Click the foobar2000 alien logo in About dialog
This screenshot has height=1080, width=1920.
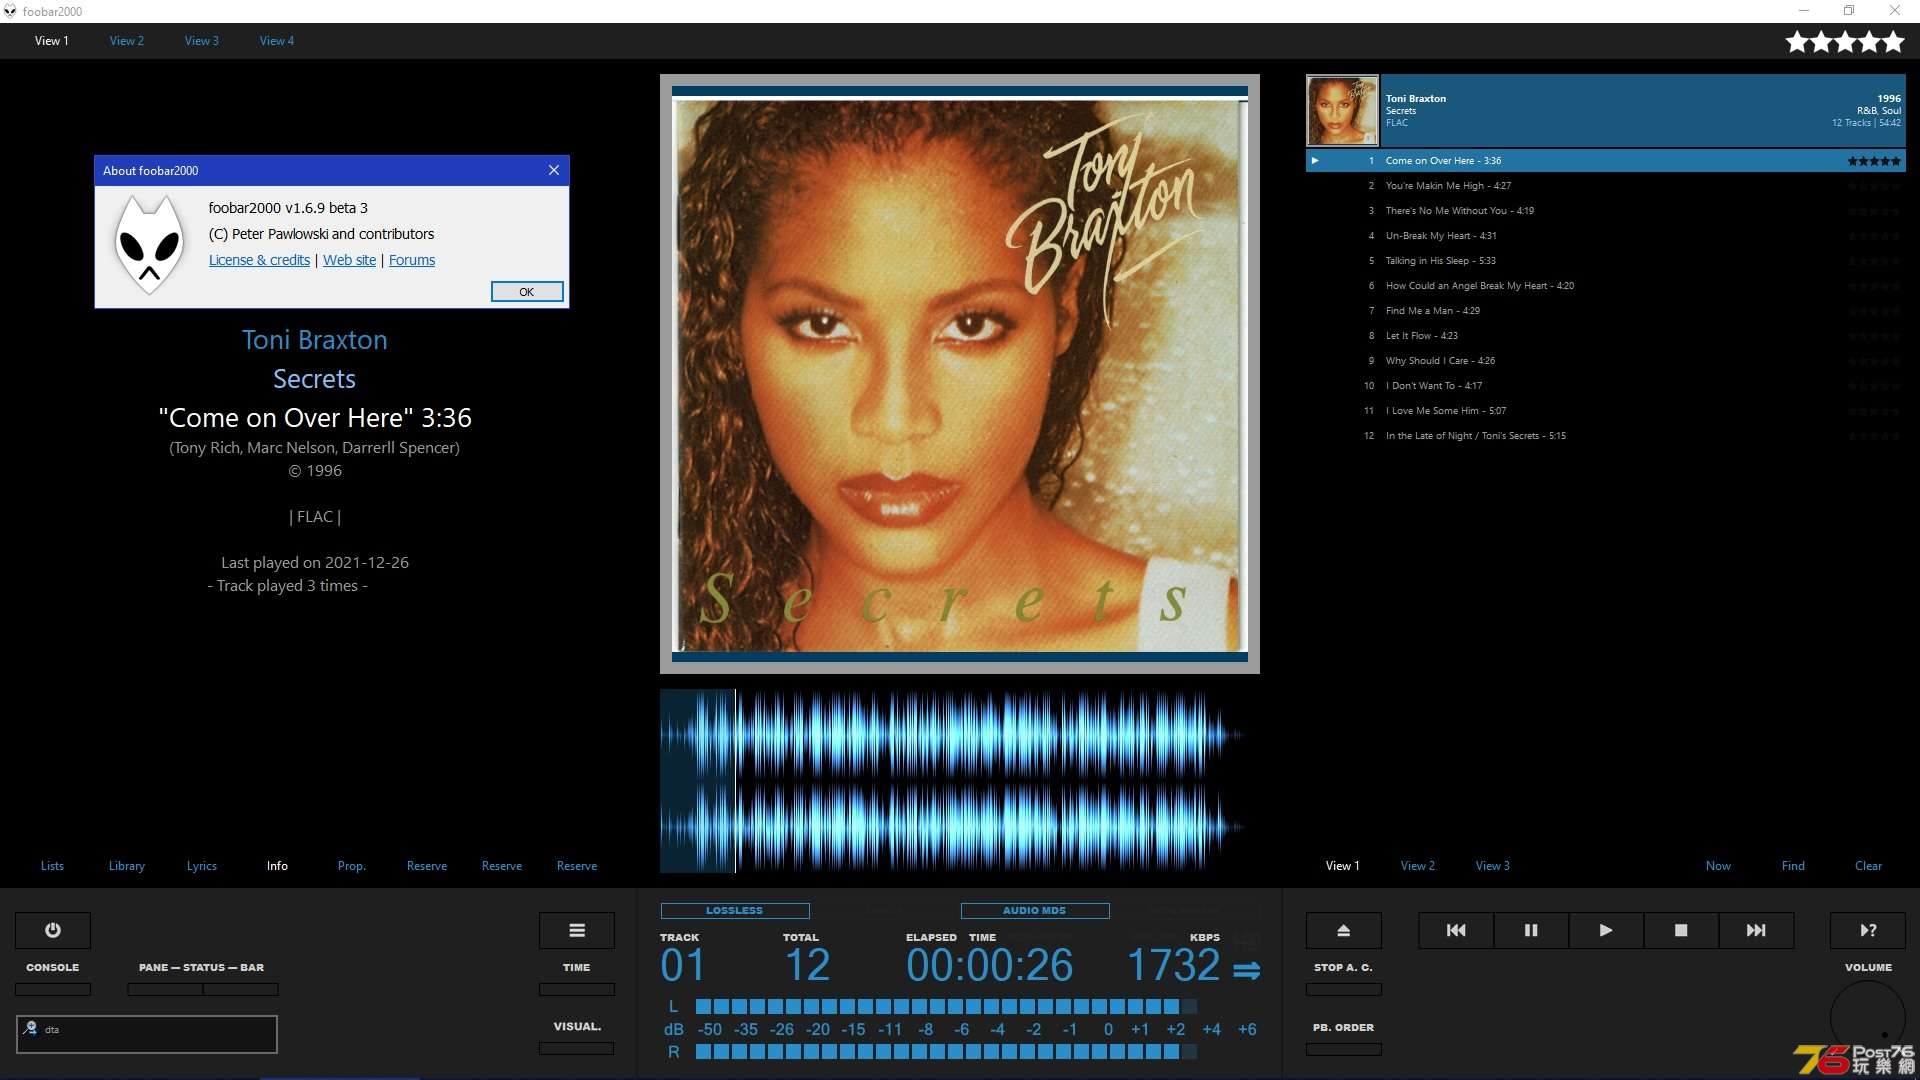coord(149,245)
